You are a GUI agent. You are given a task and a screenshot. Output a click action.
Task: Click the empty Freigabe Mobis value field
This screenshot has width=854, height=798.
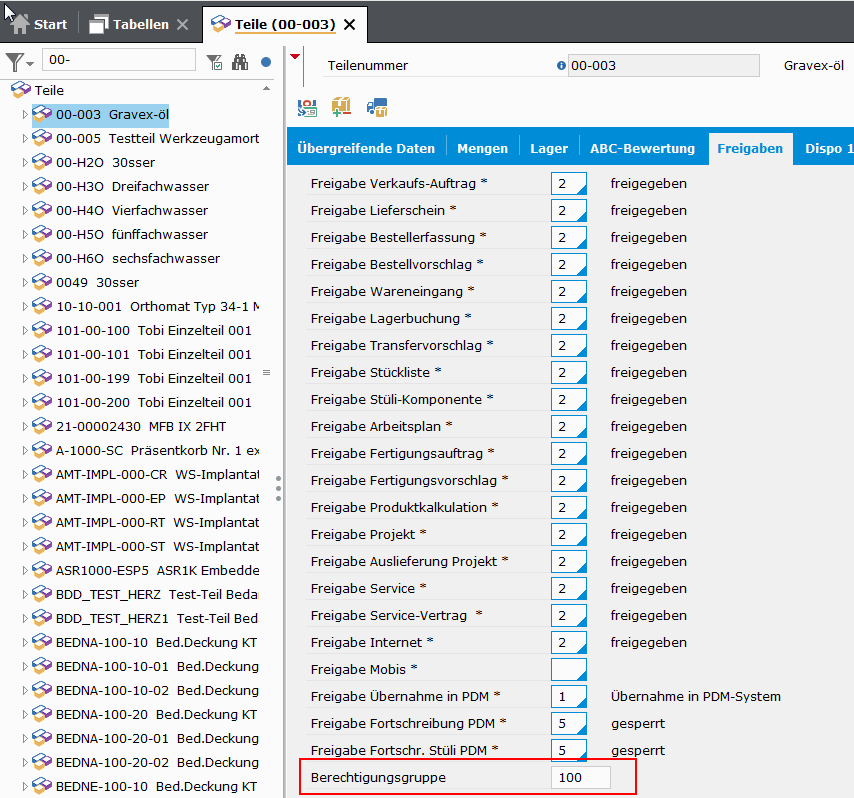(x=569, y=669)
